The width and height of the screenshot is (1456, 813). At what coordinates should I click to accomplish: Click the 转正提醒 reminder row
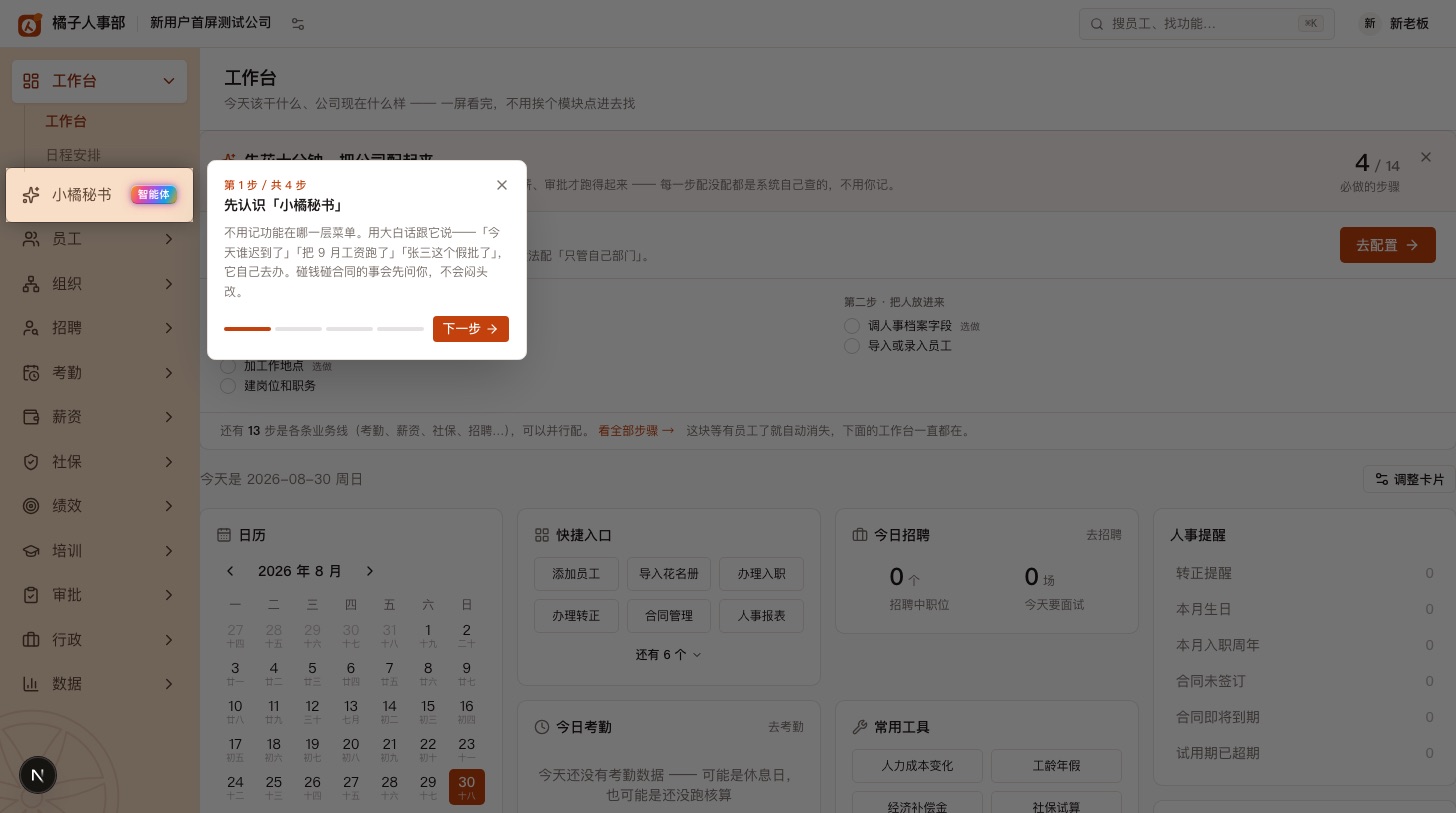(x=1305, y=573)
